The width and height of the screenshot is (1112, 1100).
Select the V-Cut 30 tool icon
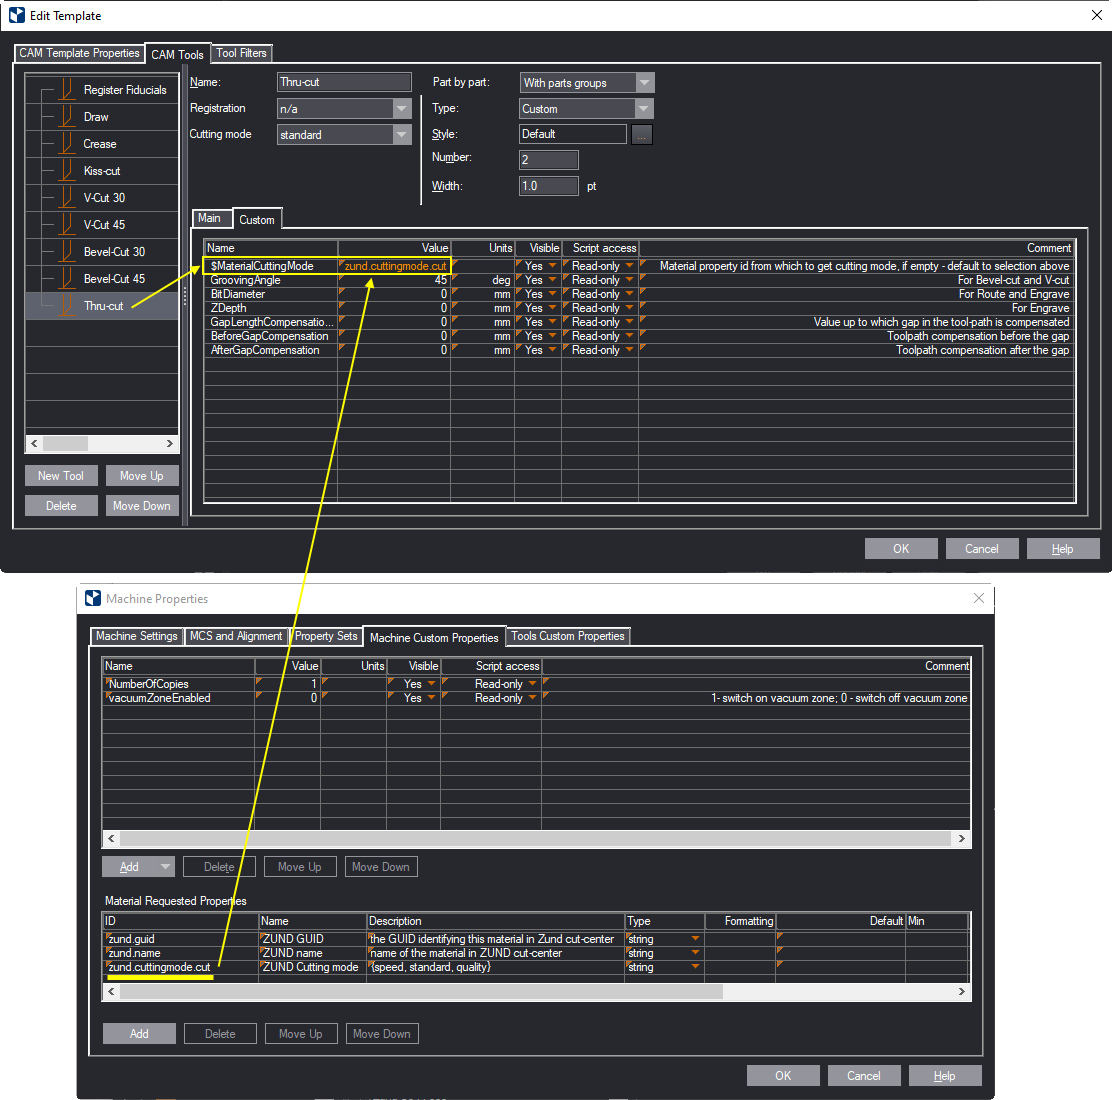pyautogui.click(x=67, y=198)
